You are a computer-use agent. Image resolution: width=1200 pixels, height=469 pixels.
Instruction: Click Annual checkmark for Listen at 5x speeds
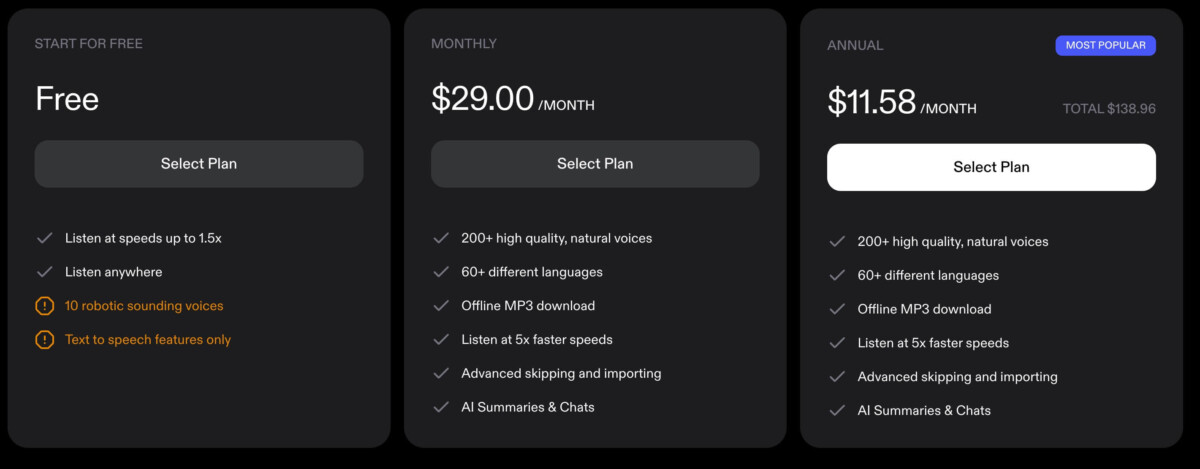click(836, 343)
